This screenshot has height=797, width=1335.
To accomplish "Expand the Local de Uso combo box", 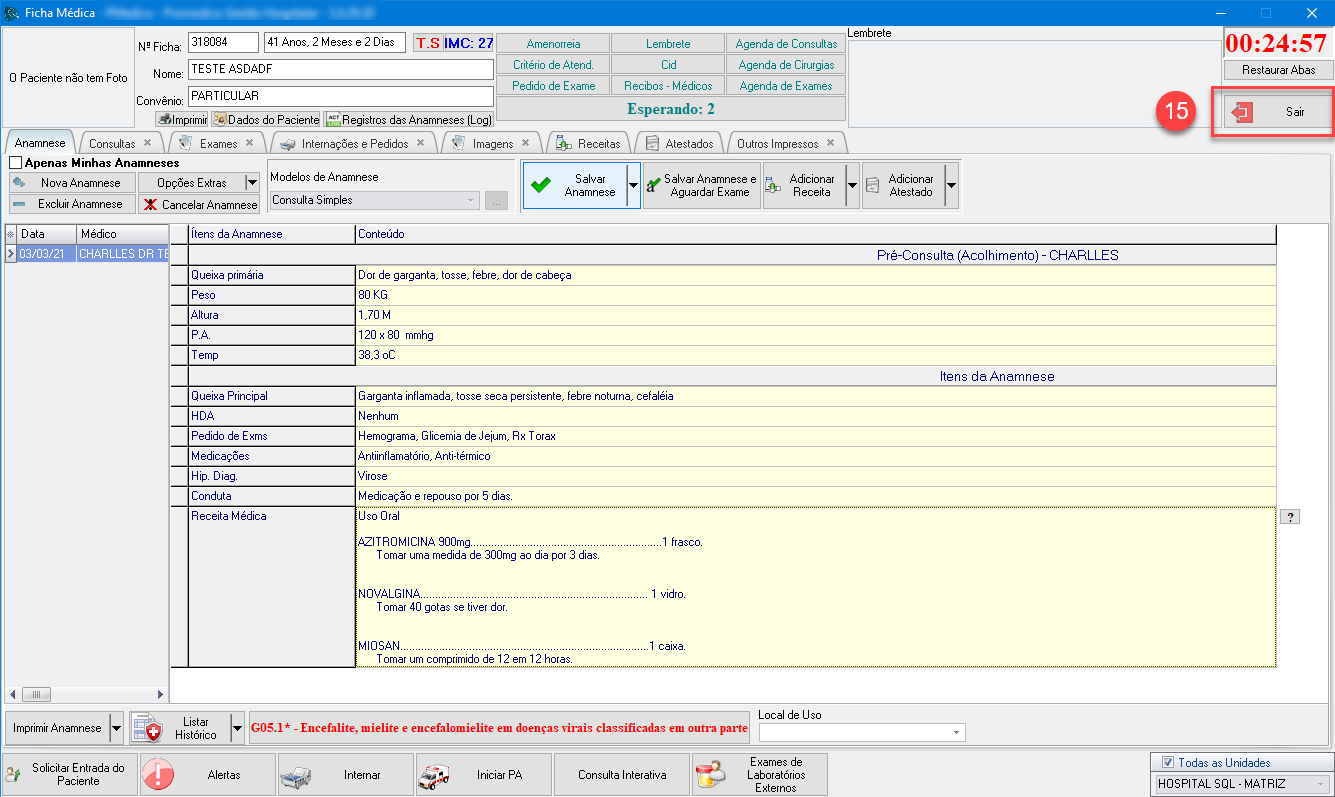I will point(957,733).
